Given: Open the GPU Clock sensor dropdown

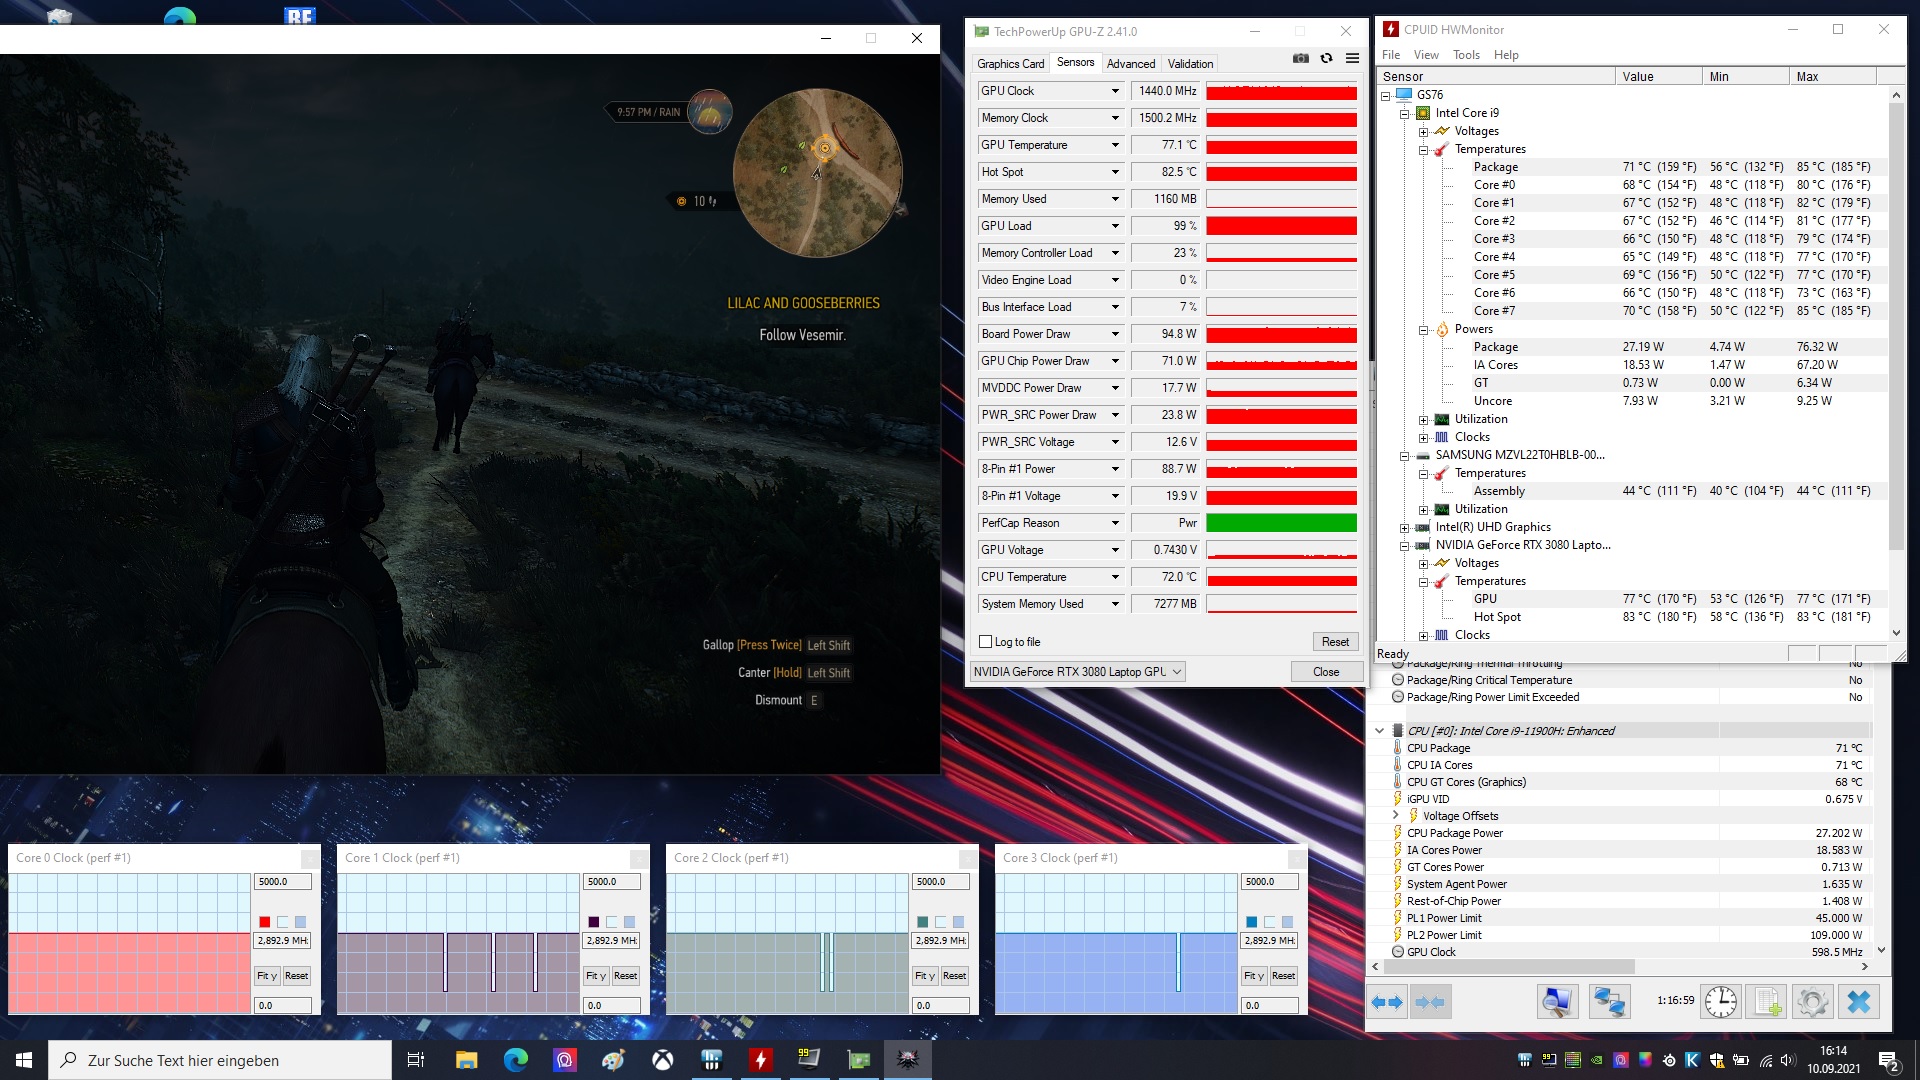Looking at the screenshot, I should tap(1115, 91).
